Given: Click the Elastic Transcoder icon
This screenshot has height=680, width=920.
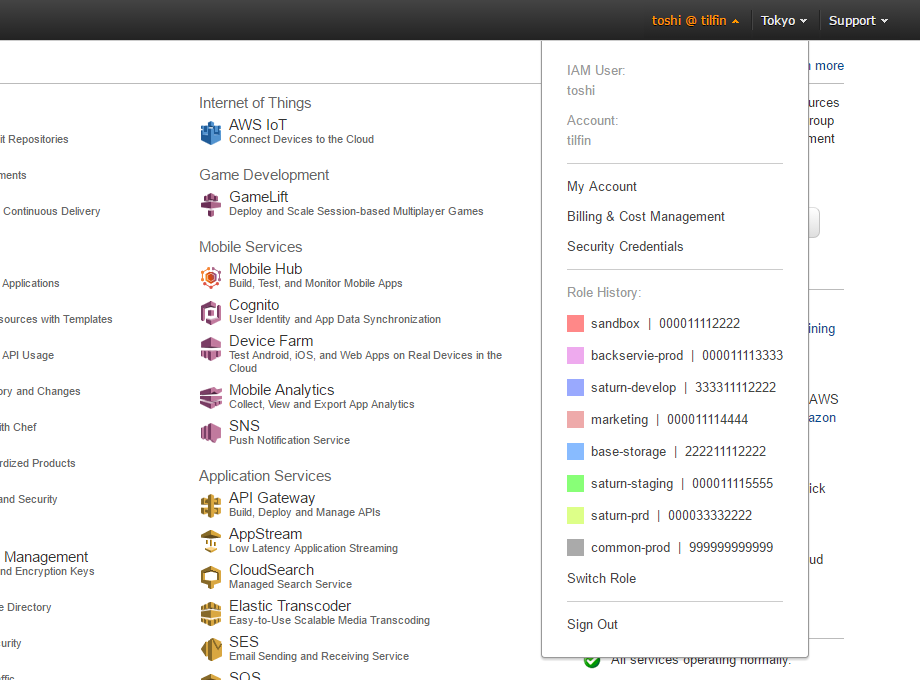Looking at the screenshot, I should click(x=211, y=612).
